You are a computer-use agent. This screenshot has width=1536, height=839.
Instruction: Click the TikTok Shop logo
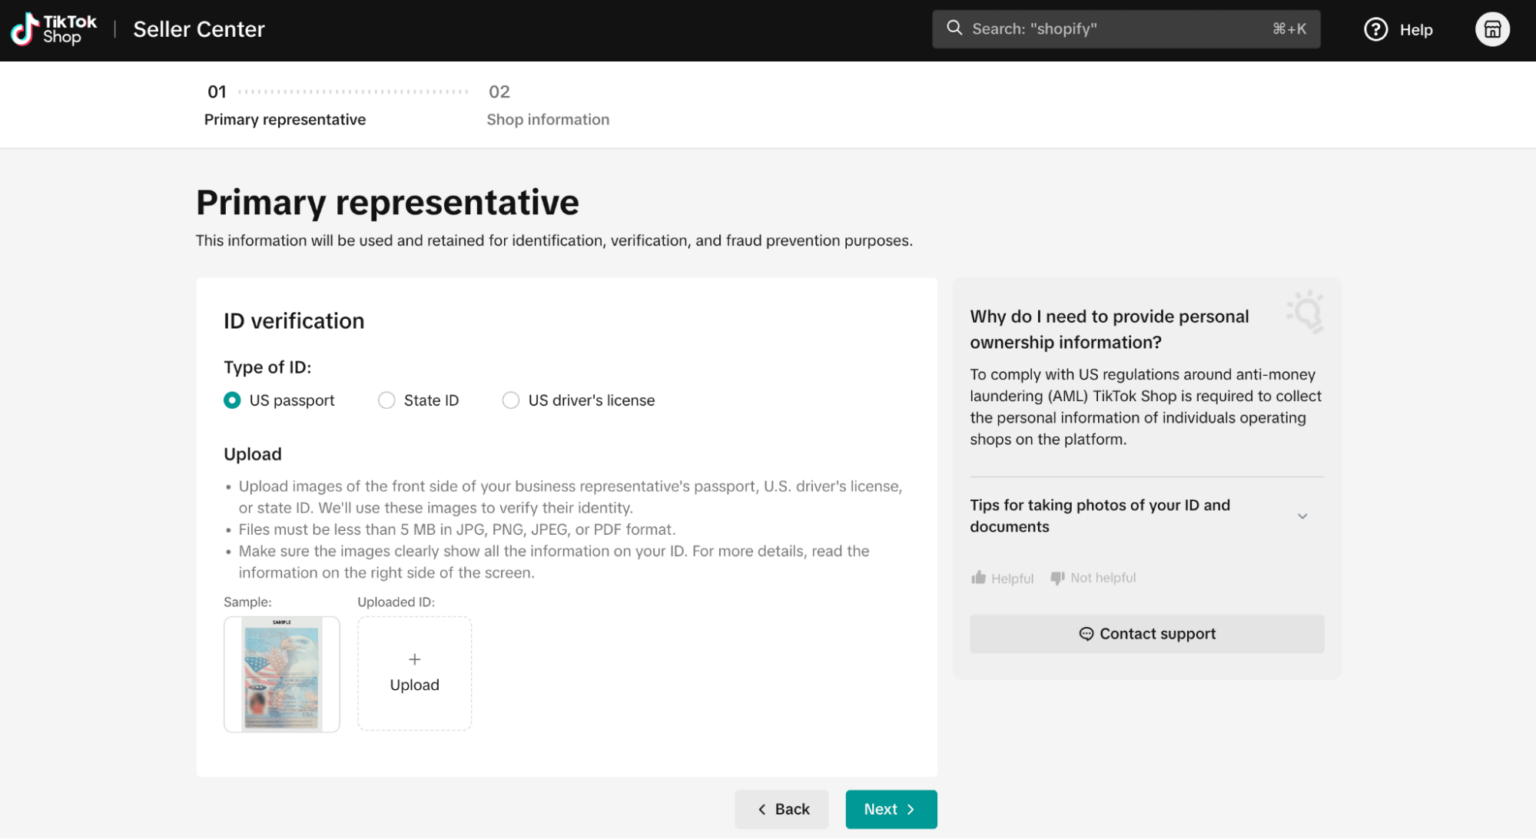[52, 29]
